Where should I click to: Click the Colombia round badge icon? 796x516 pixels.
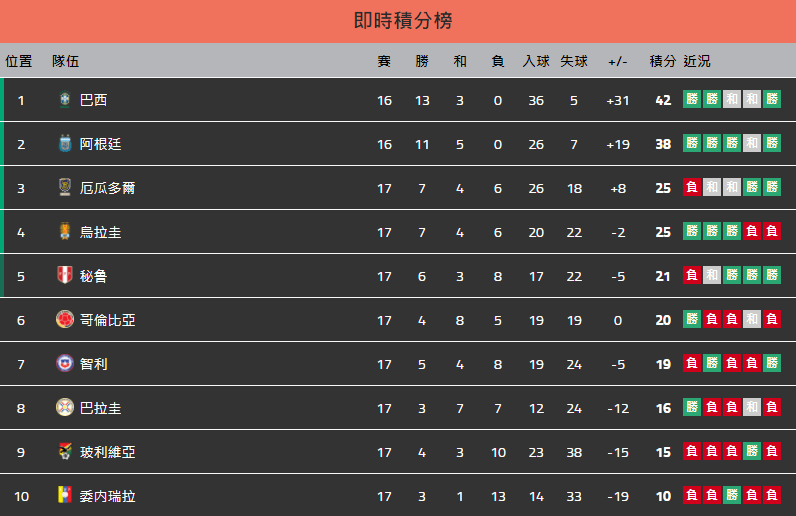click(64, 319)
